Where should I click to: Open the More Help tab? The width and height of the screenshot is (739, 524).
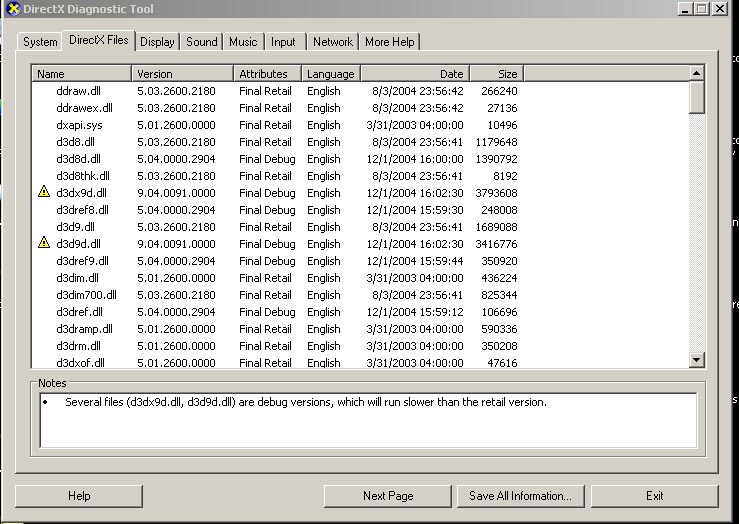(389, 42)
